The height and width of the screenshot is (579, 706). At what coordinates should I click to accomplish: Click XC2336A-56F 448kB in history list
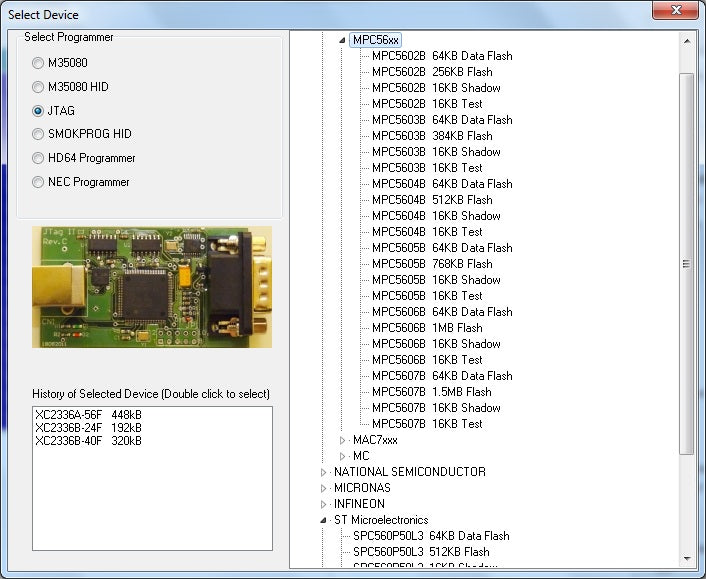coord(88,414)
